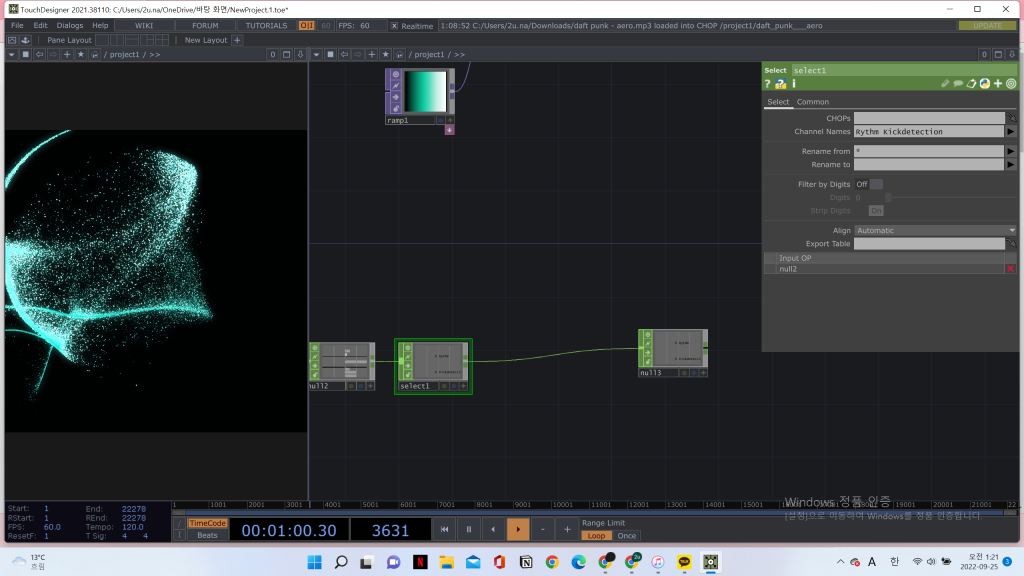Viewport: 1024px width, 576px height.
Task: Toggle the Realtime checkbox
Action: pyautogui.click(x=394, y=25)
